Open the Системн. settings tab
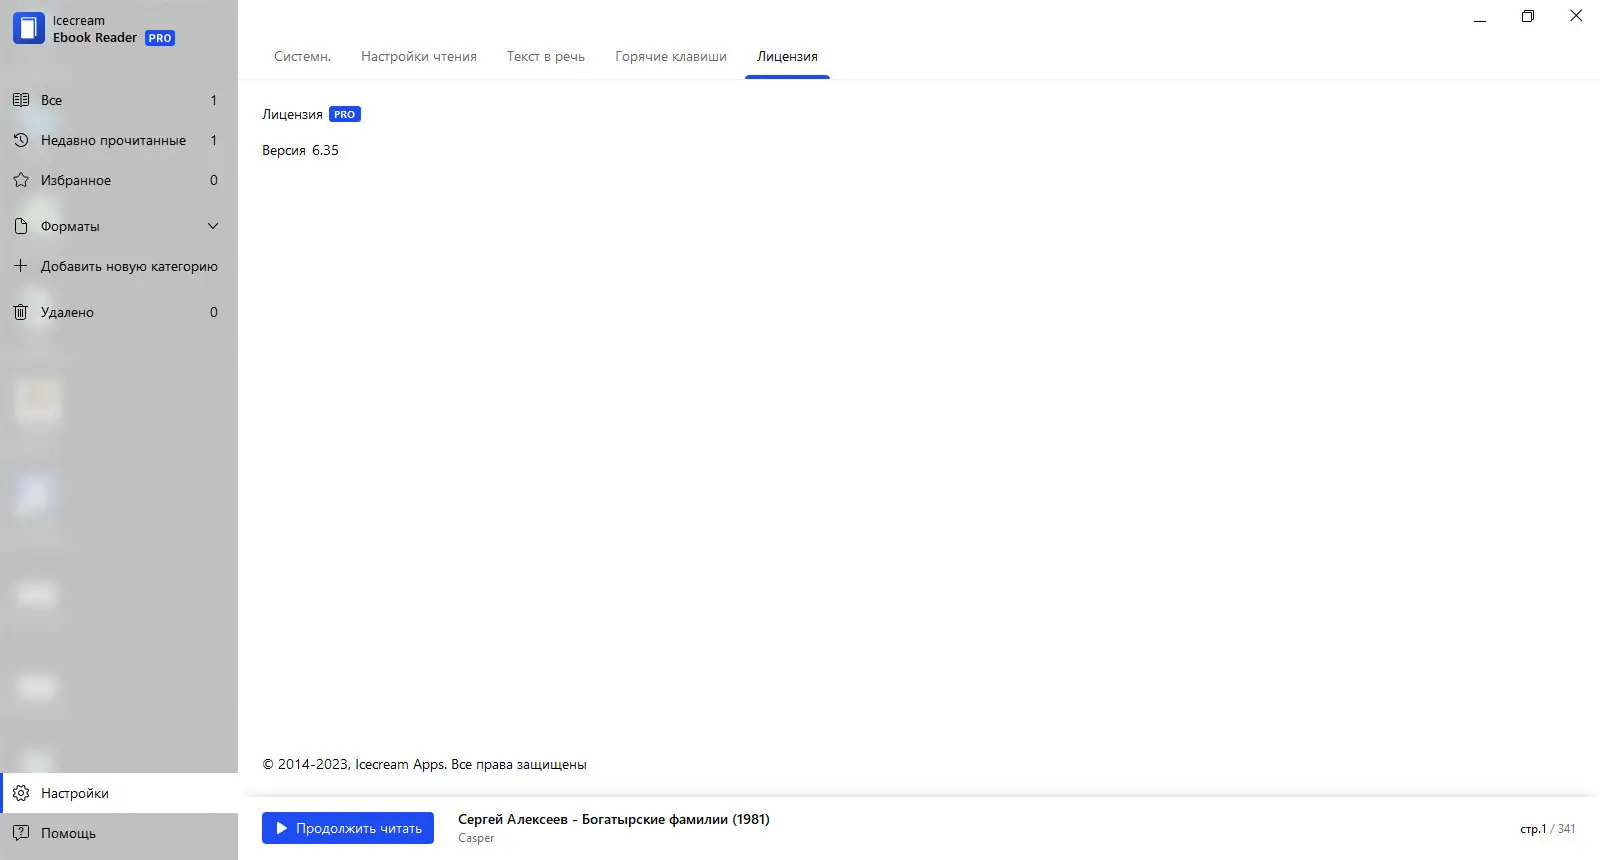The image size is (1600, 860). coord(302,56)
